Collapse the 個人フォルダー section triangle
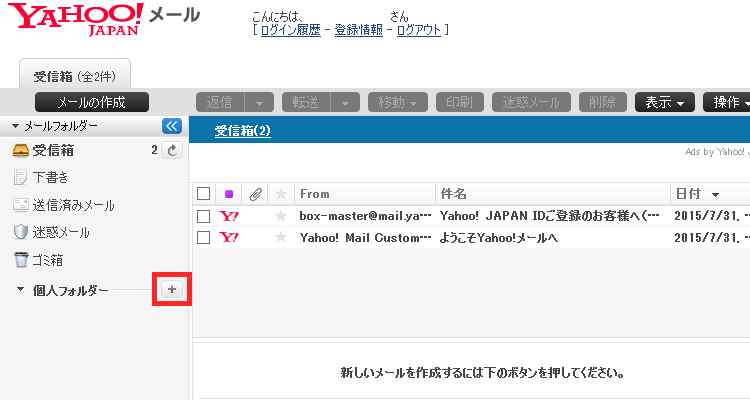Image resolution: width=750 pixels, height=400 pixels. coord(20,289)
